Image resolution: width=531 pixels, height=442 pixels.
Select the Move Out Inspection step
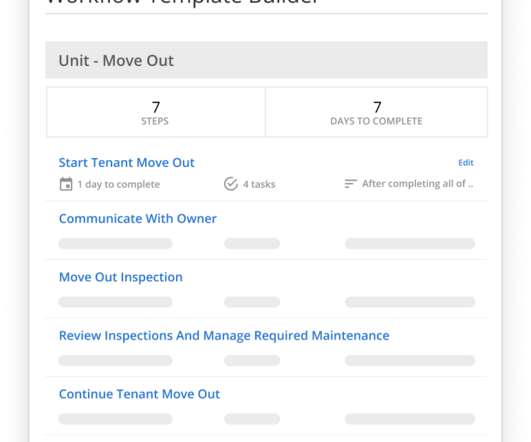click(121, 277)
